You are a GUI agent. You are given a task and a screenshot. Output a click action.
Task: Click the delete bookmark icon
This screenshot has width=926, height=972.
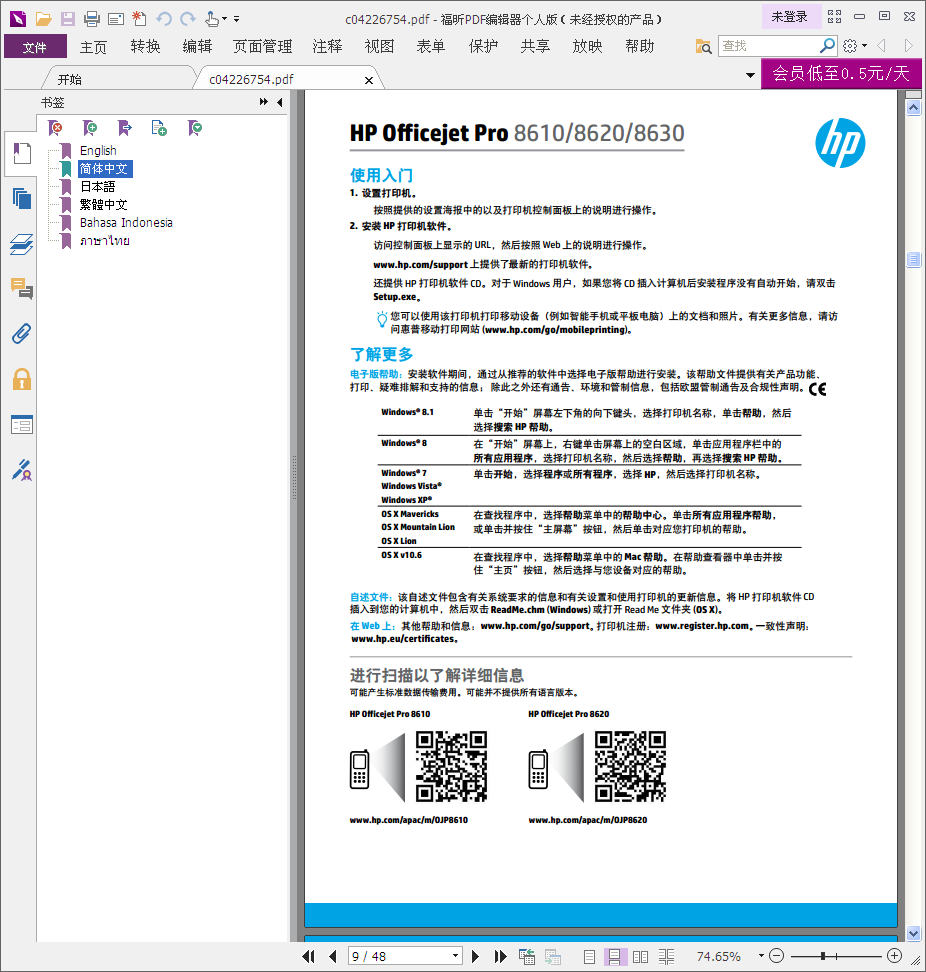point(55,128)
